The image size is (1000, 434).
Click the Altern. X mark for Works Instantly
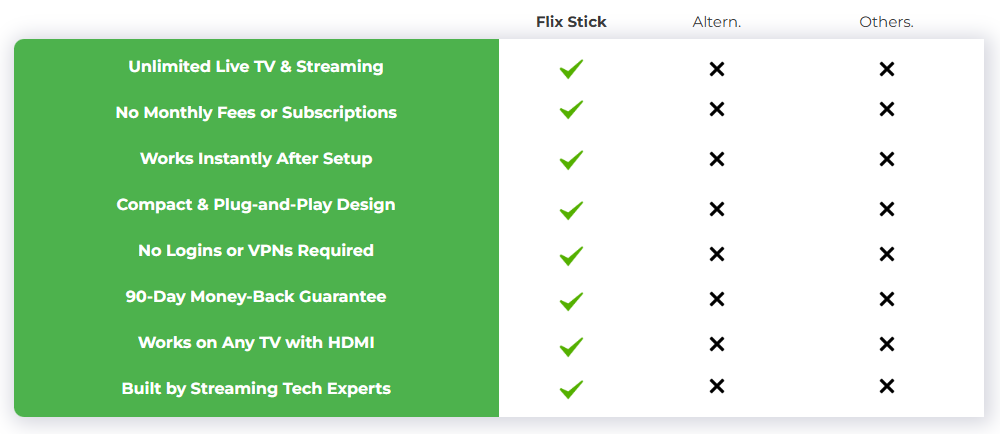[x=716, y=159]
